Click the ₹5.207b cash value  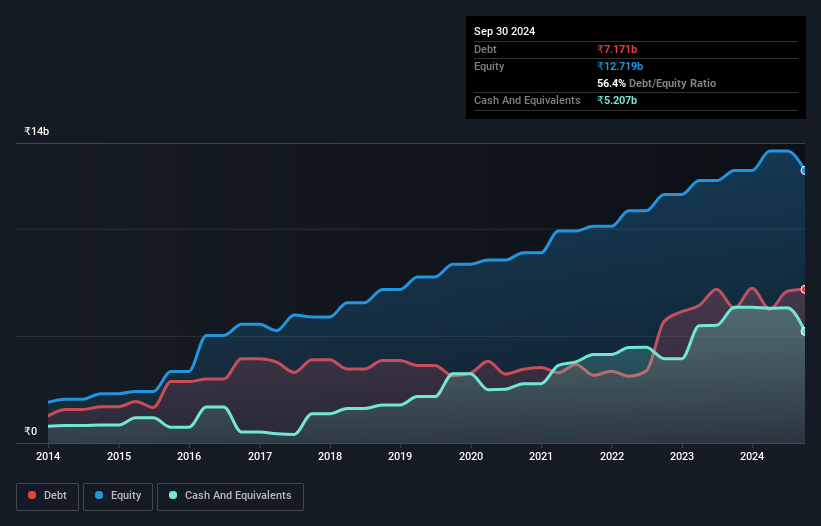(x=617, y=100)
